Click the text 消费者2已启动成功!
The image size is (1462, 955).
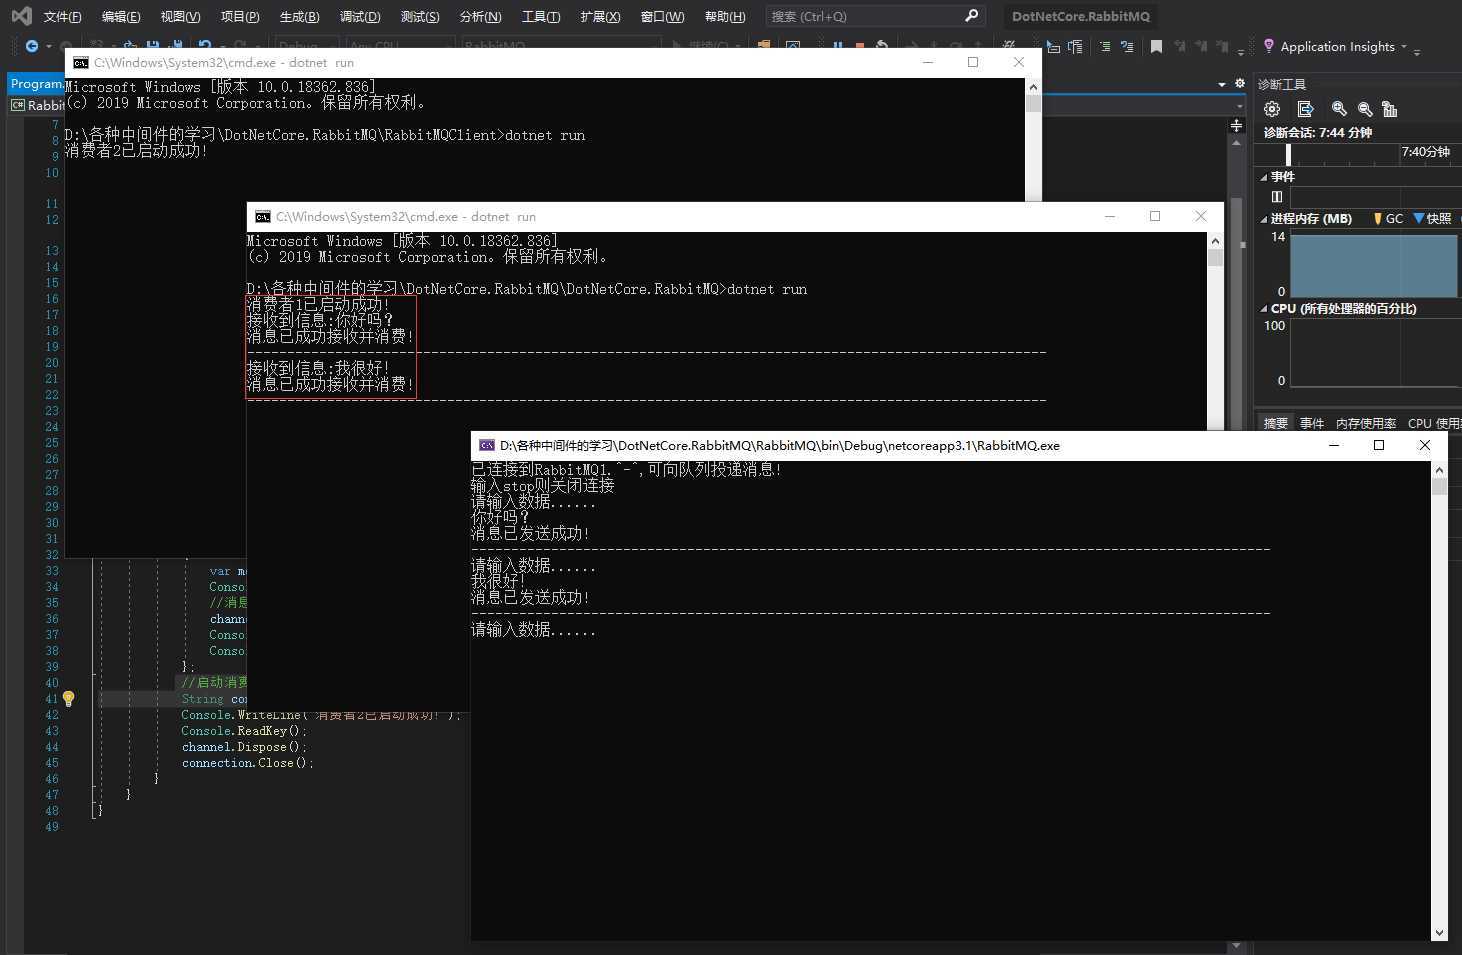136,151
